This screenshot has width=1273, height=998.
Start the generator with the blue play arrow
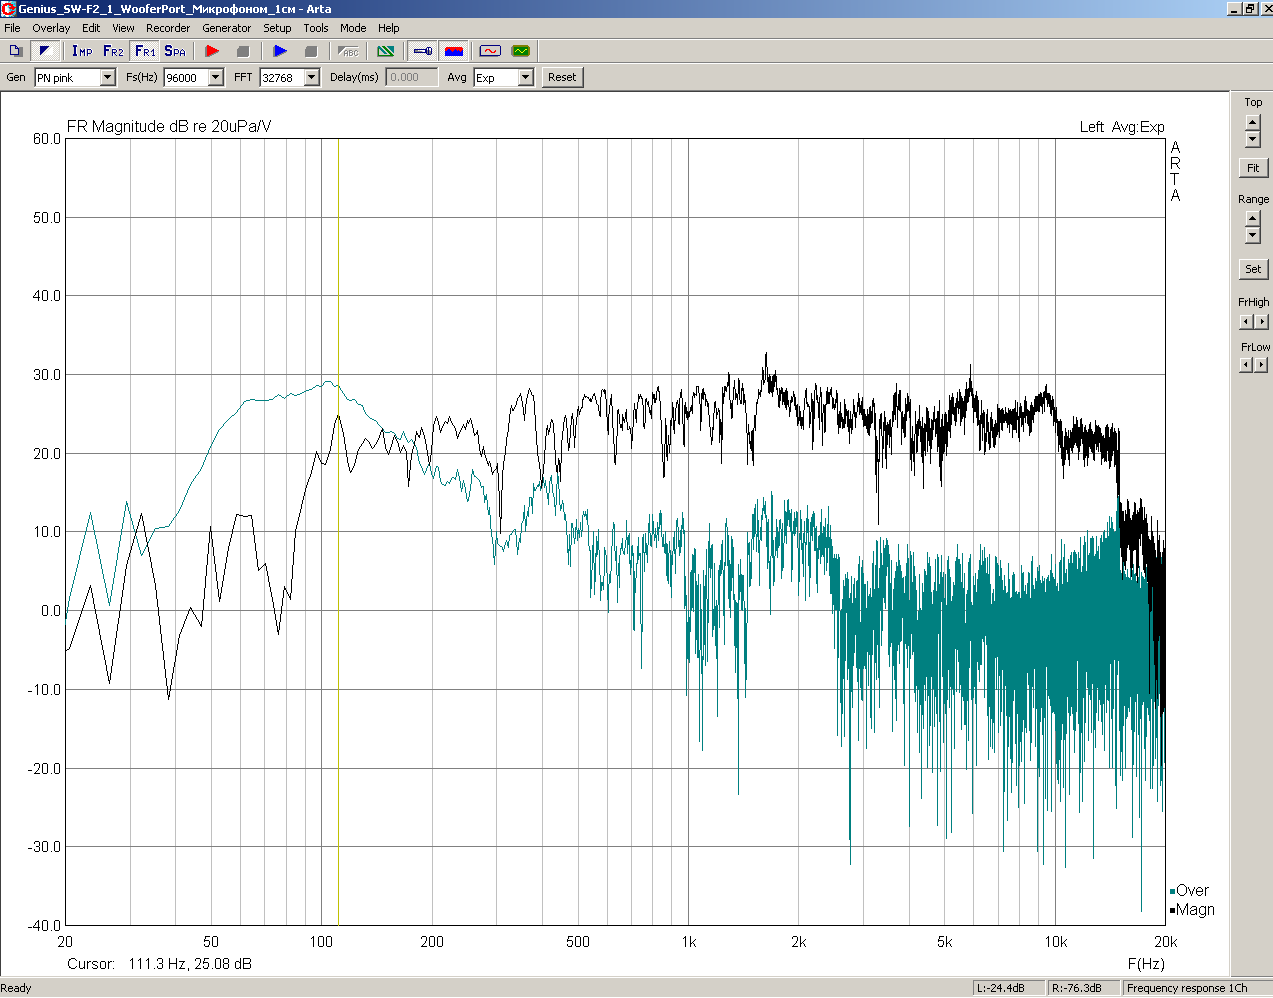click(280, 51)
